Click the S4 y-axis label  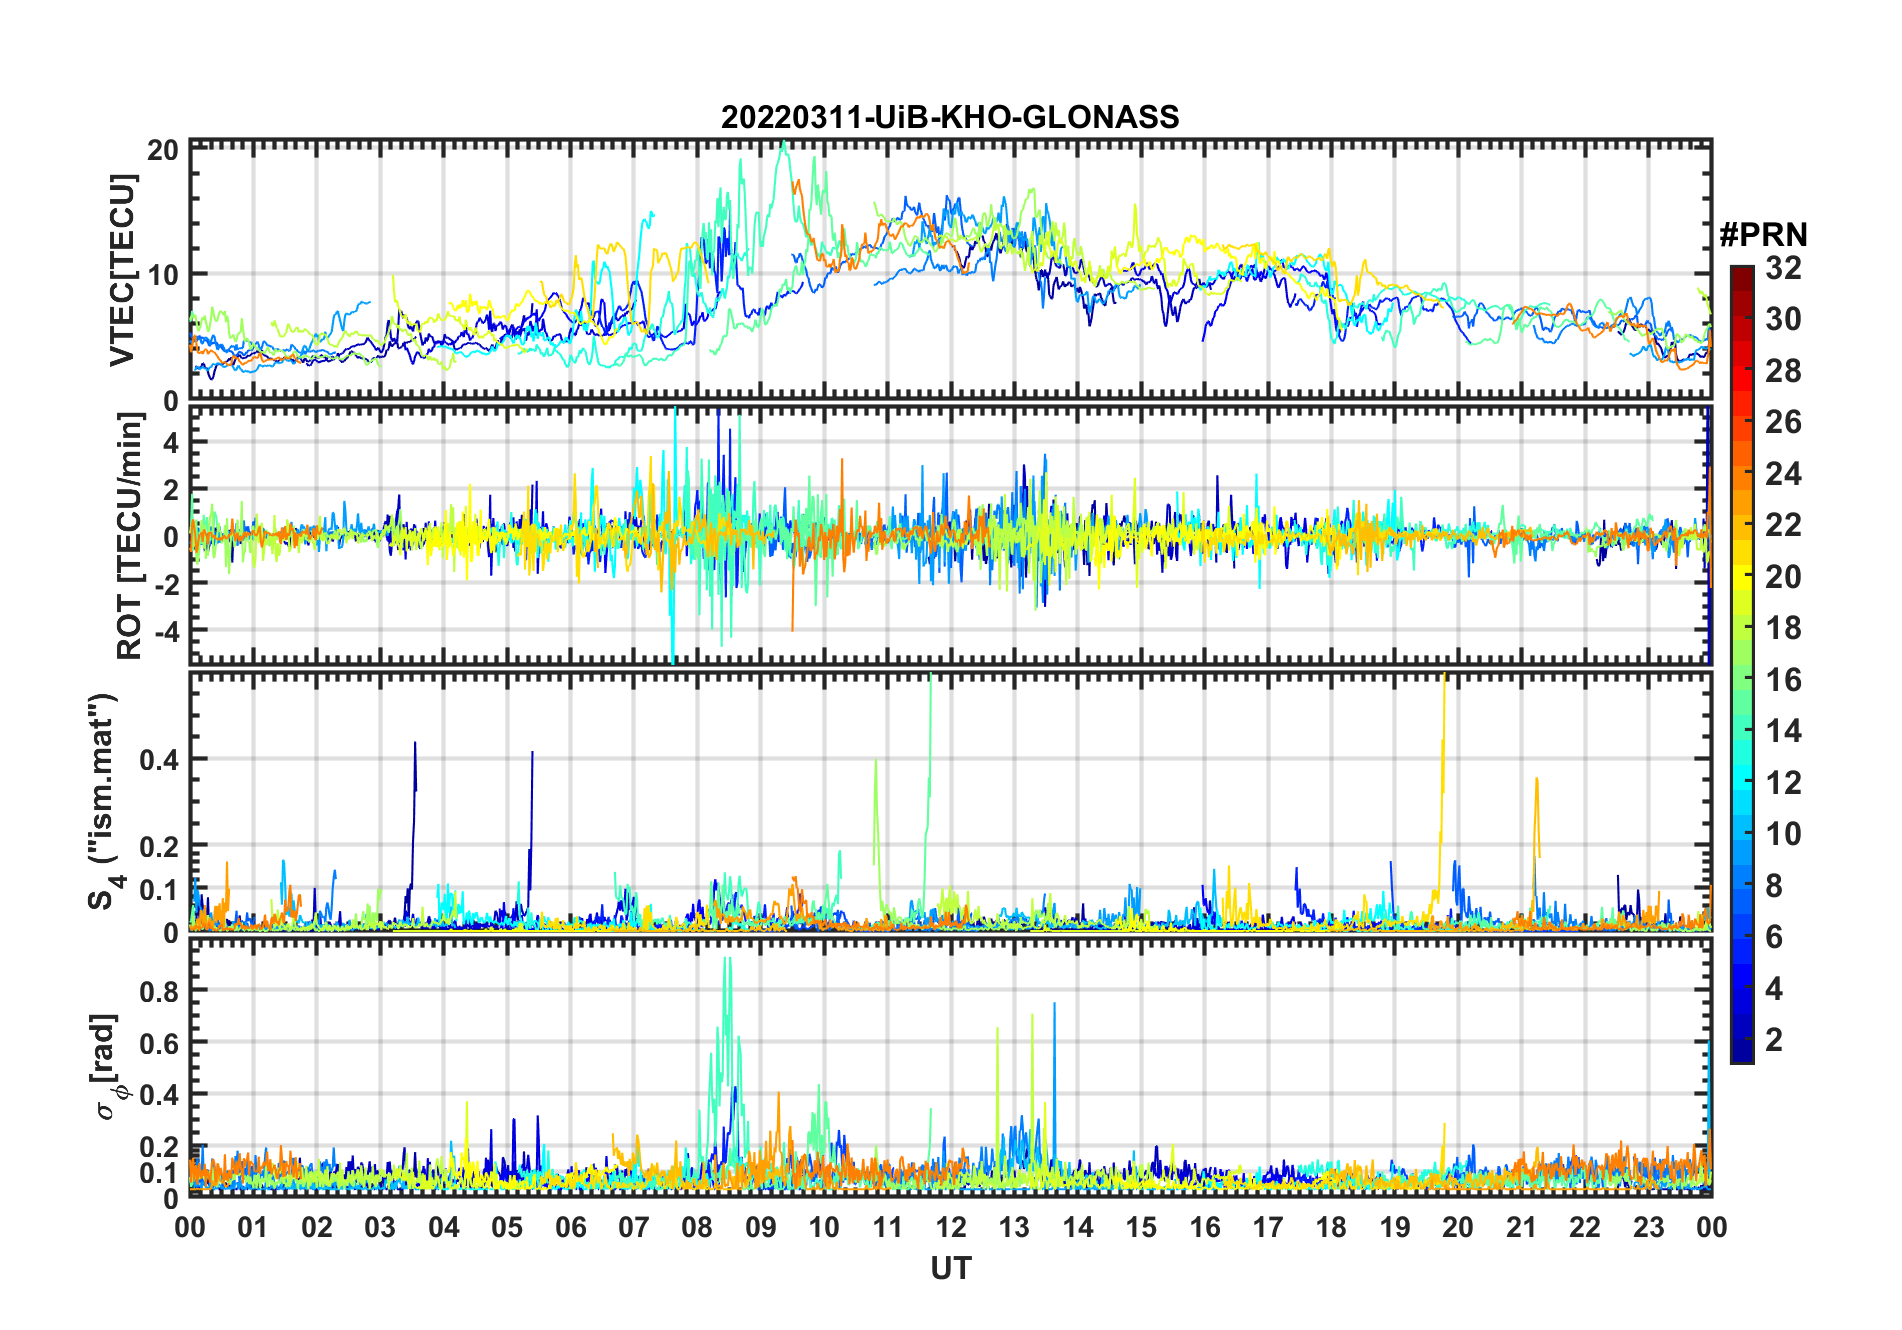(x=103, y=801)
